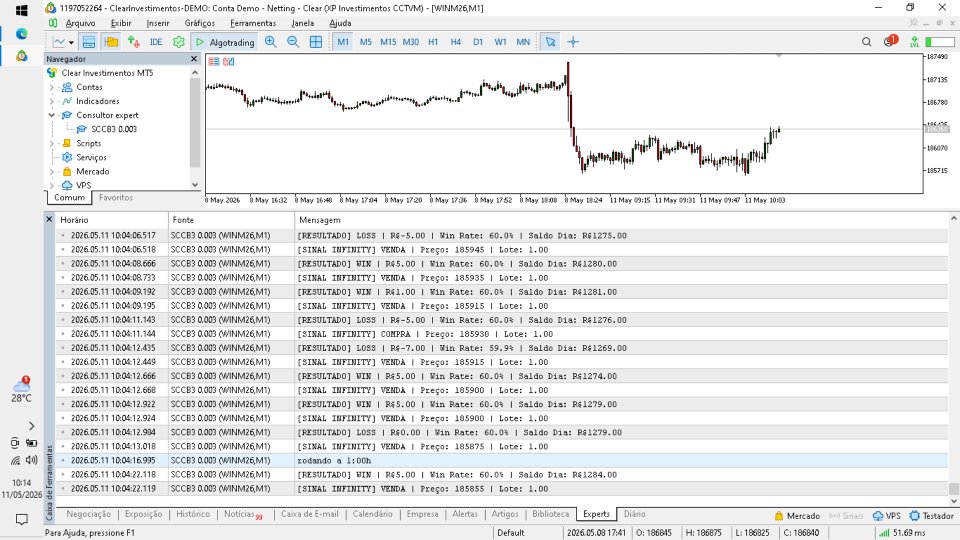Close the Navegador panel

point(194,59)
